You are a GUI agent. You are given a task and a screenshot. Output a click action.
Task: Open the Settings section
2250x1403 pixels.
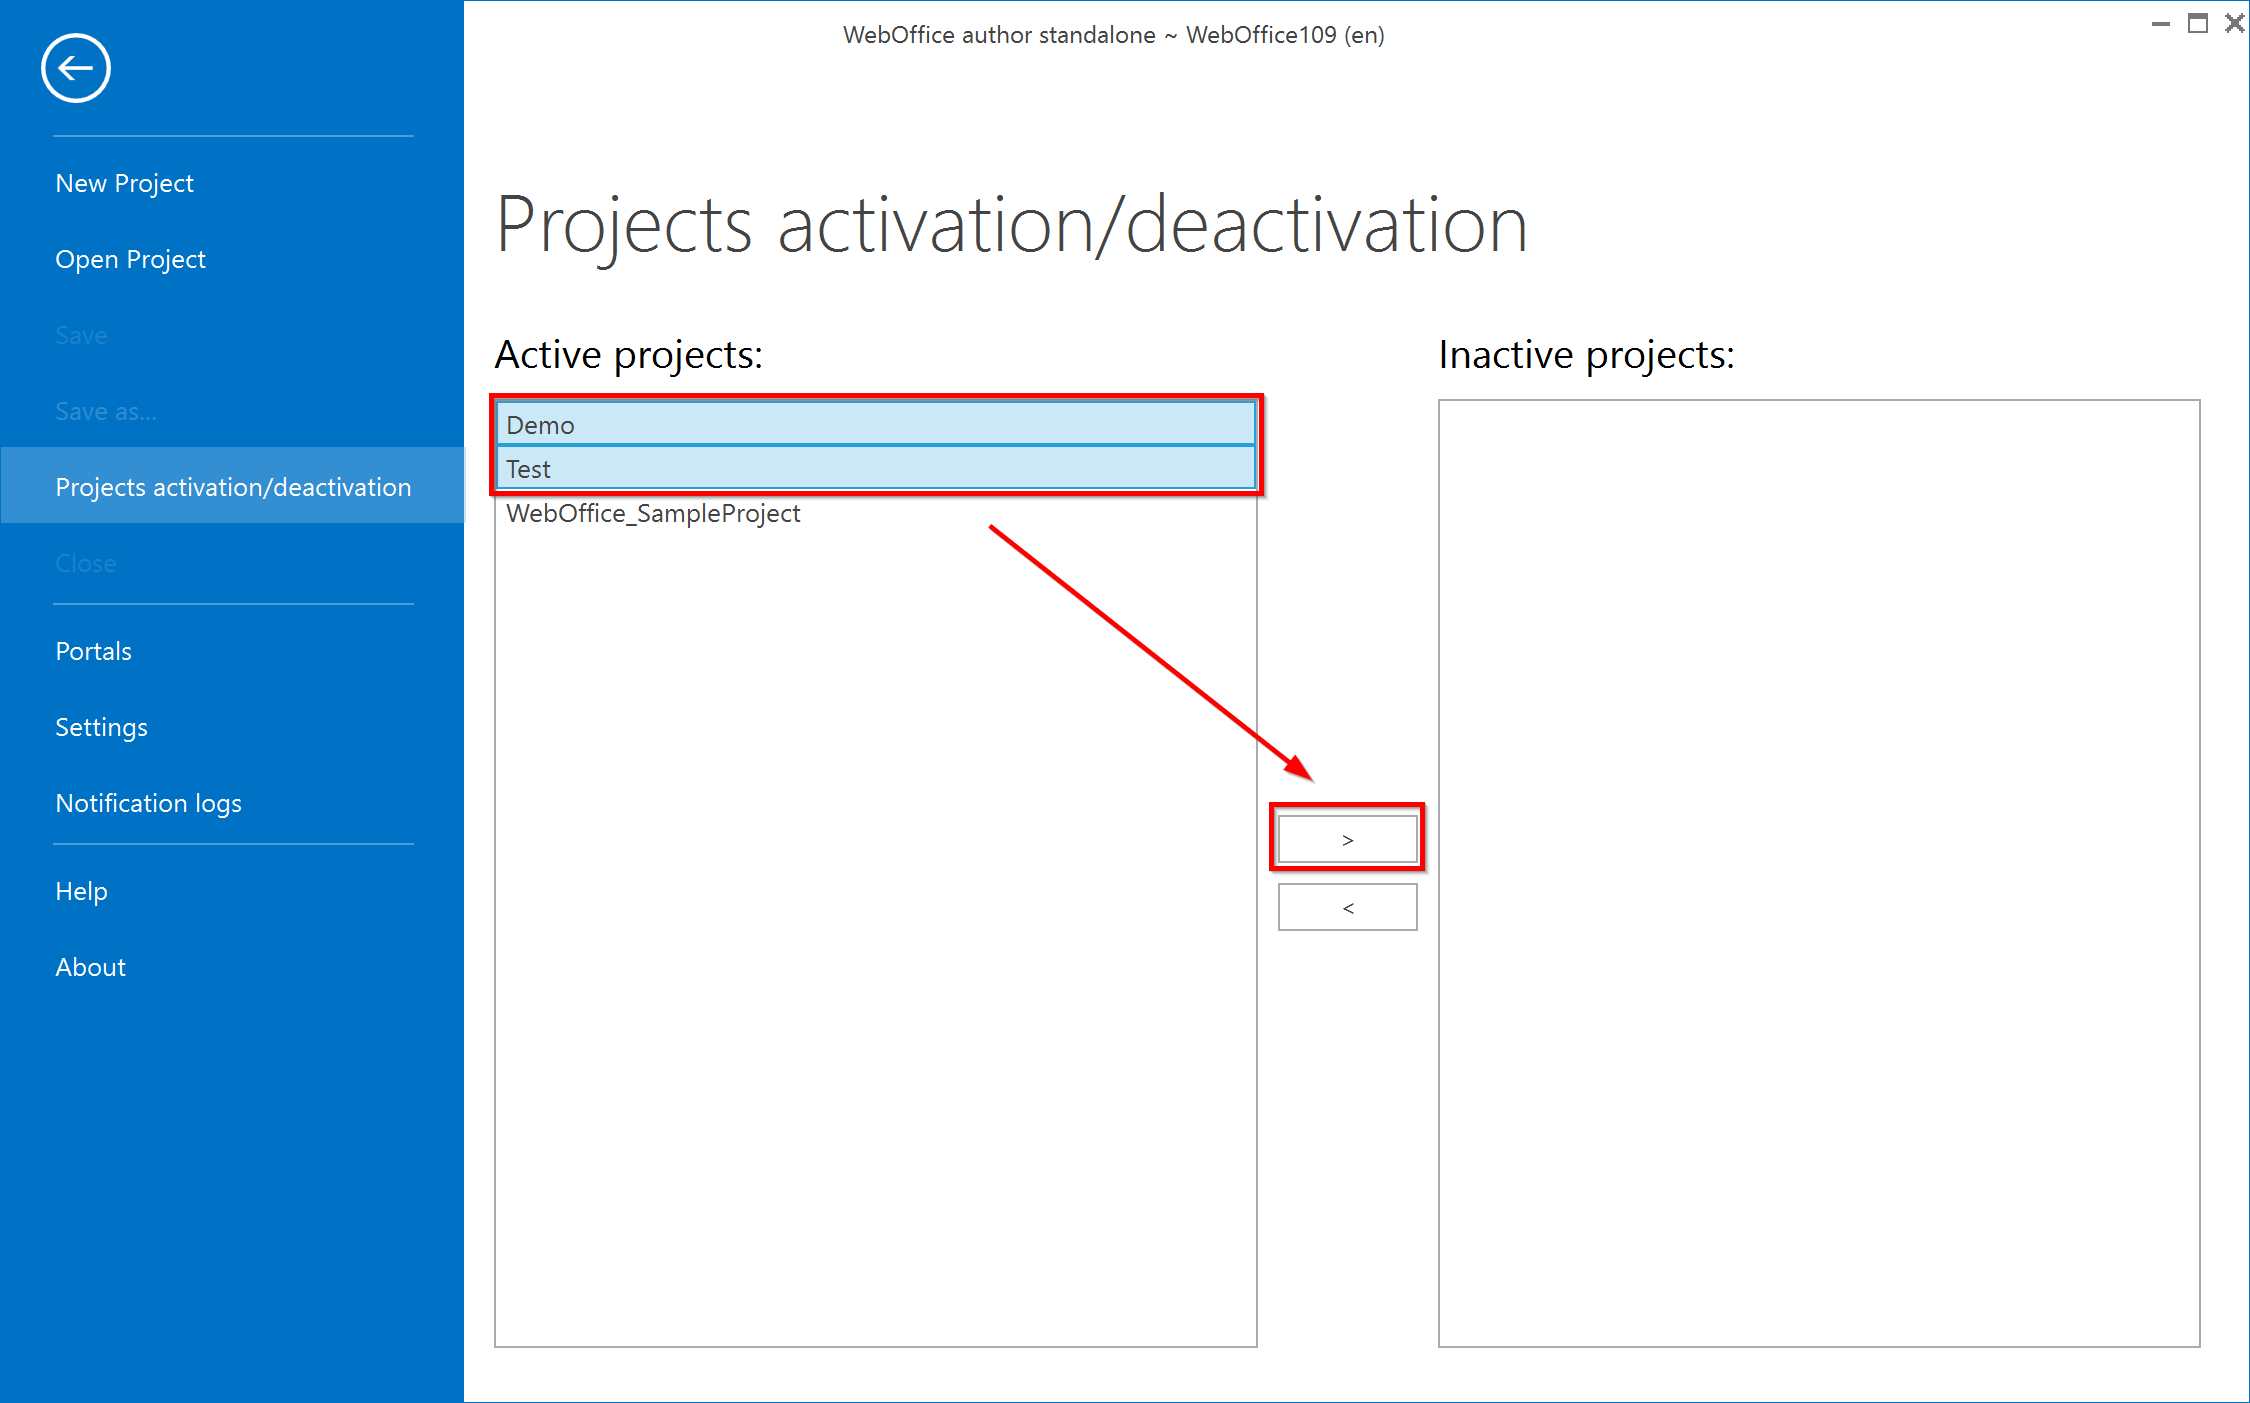click(101, 727)
